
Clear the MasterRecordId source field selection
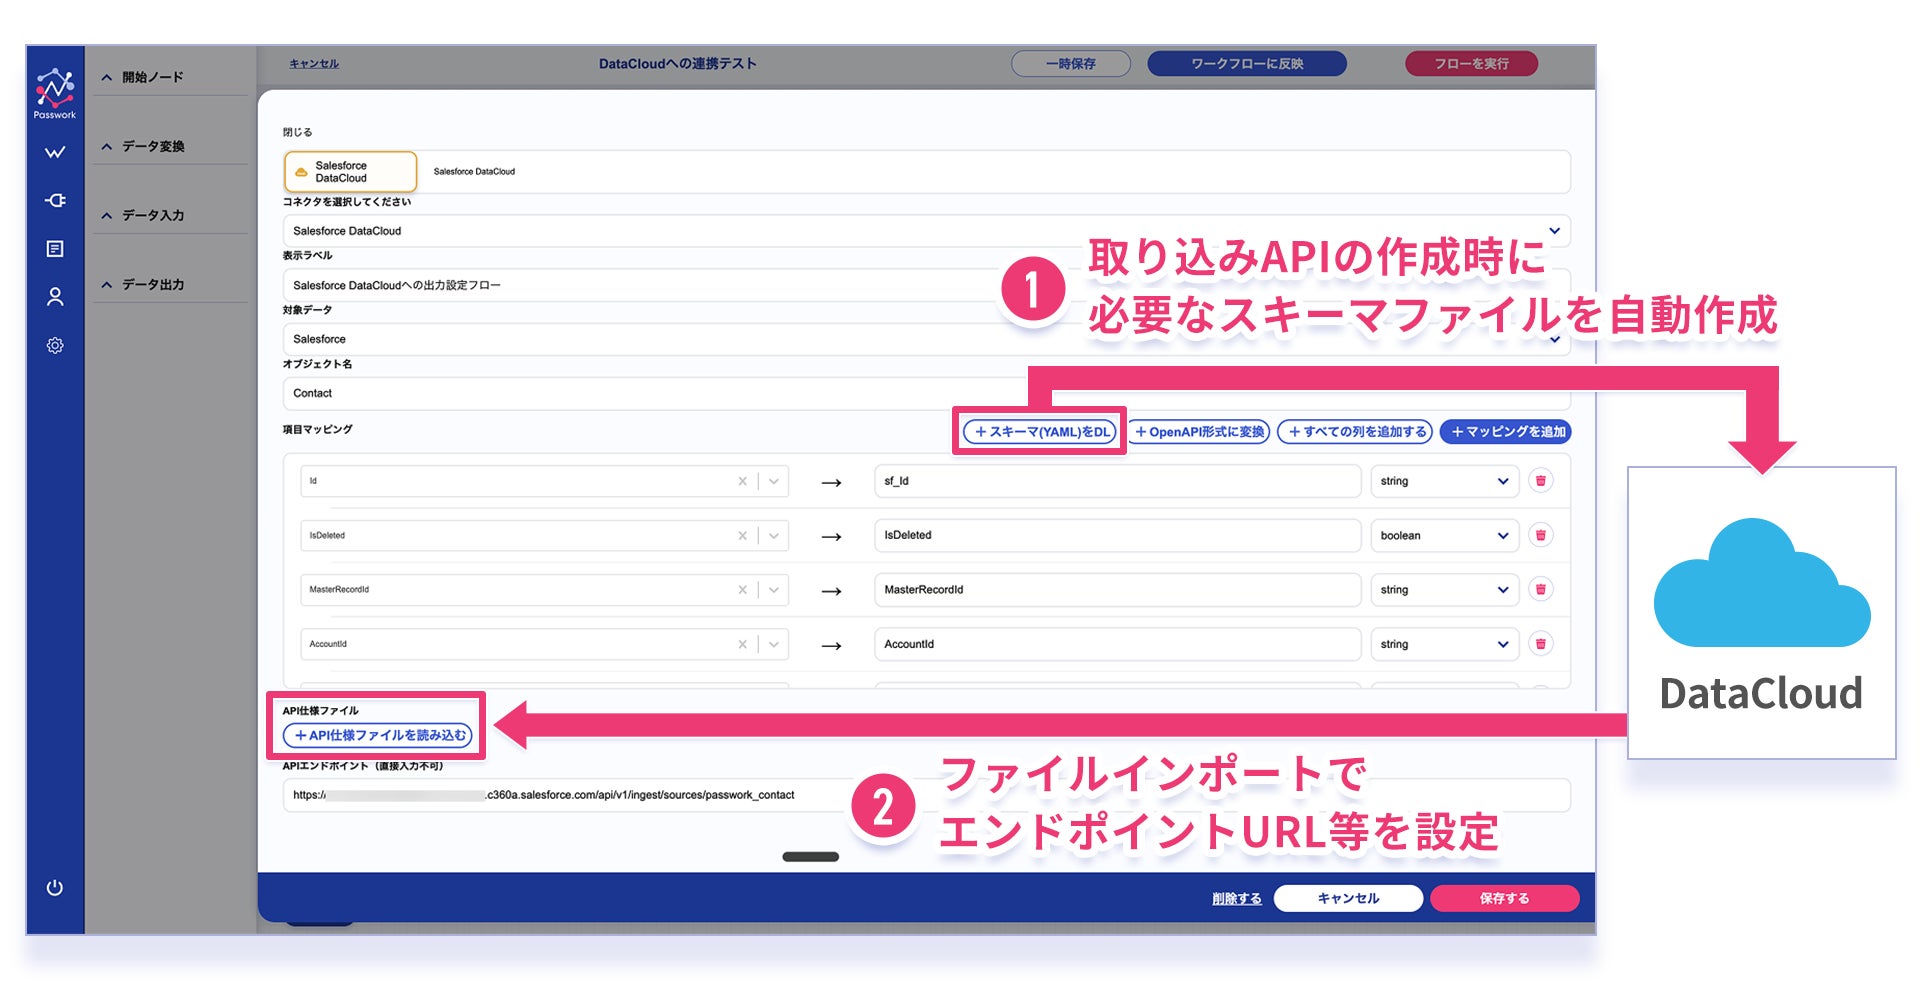click(742, 590)
